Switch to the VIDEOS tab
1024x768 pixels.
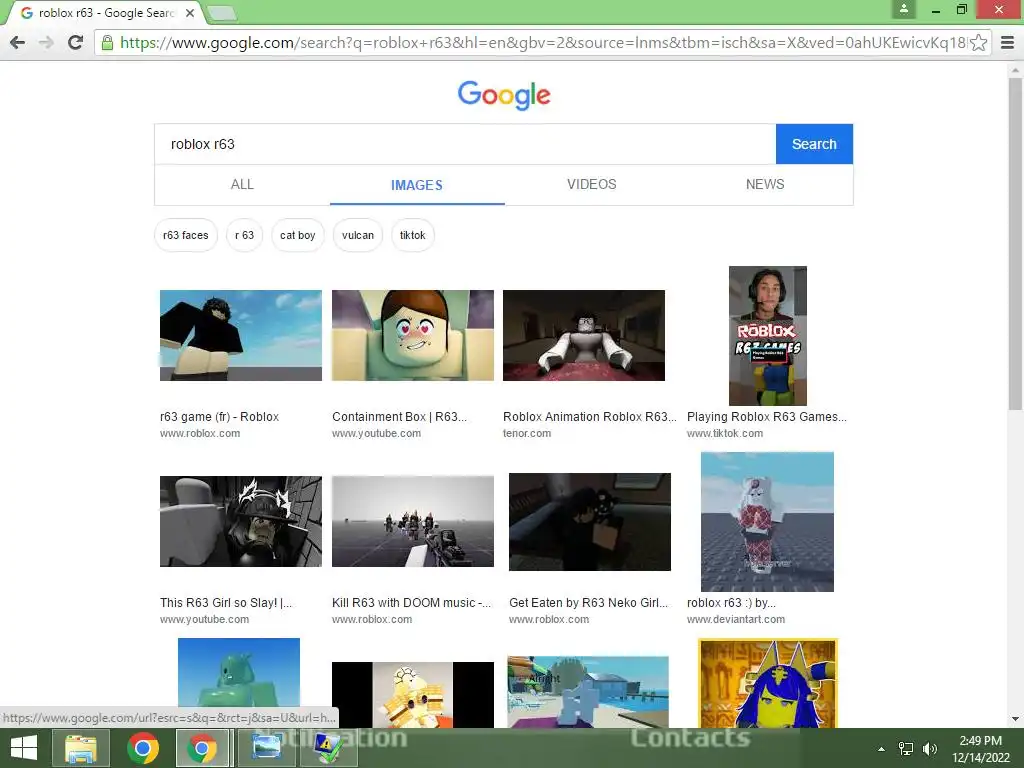point(592,184)
